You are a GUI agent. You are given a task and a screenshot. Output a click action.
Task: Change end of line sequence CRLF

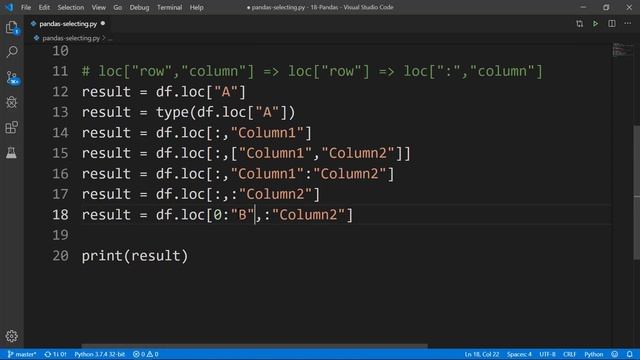pyautogui.click(x=569, y=354)
